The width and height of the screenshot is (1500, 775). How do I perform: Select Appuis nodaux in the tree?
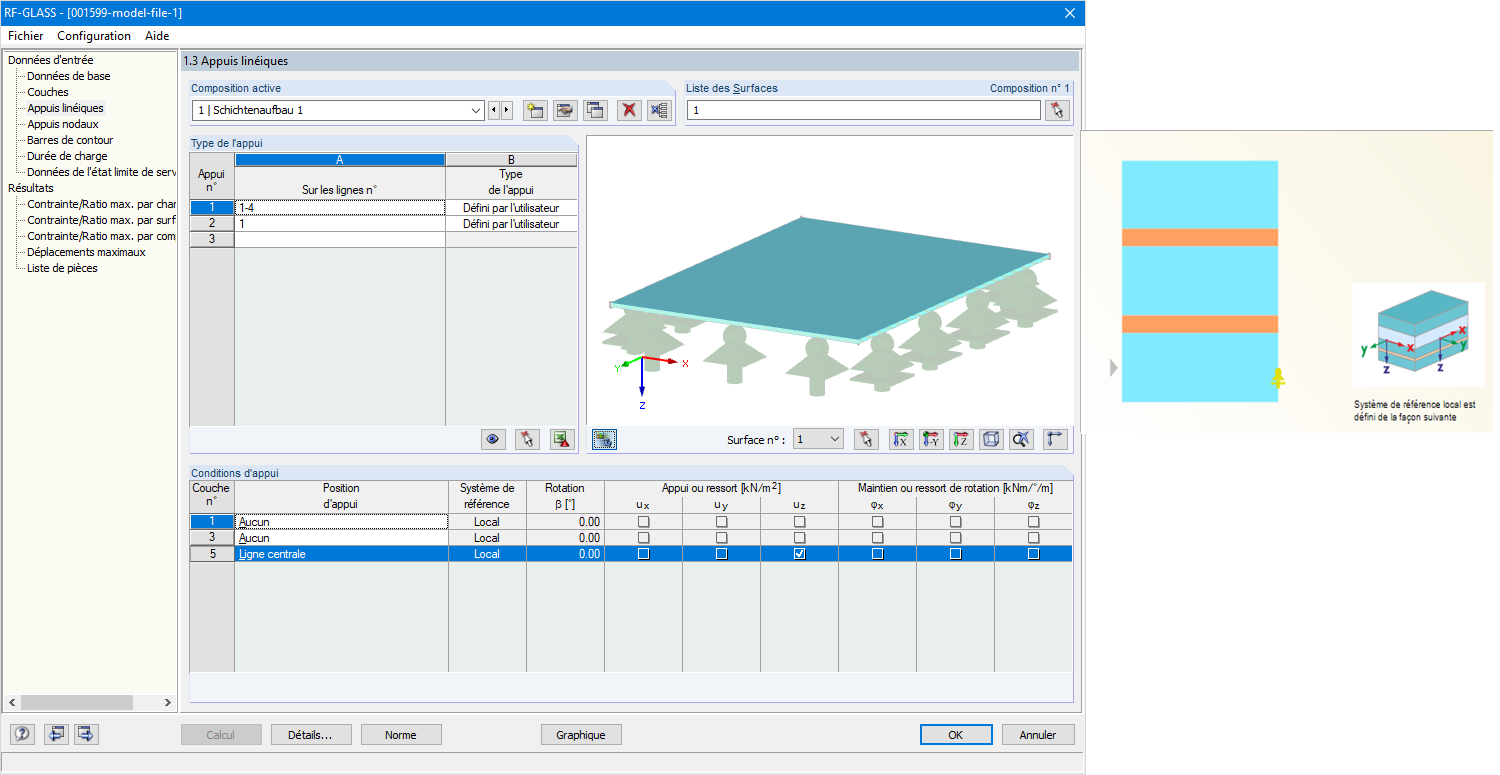pyautogui.click(x=63, y=124)
